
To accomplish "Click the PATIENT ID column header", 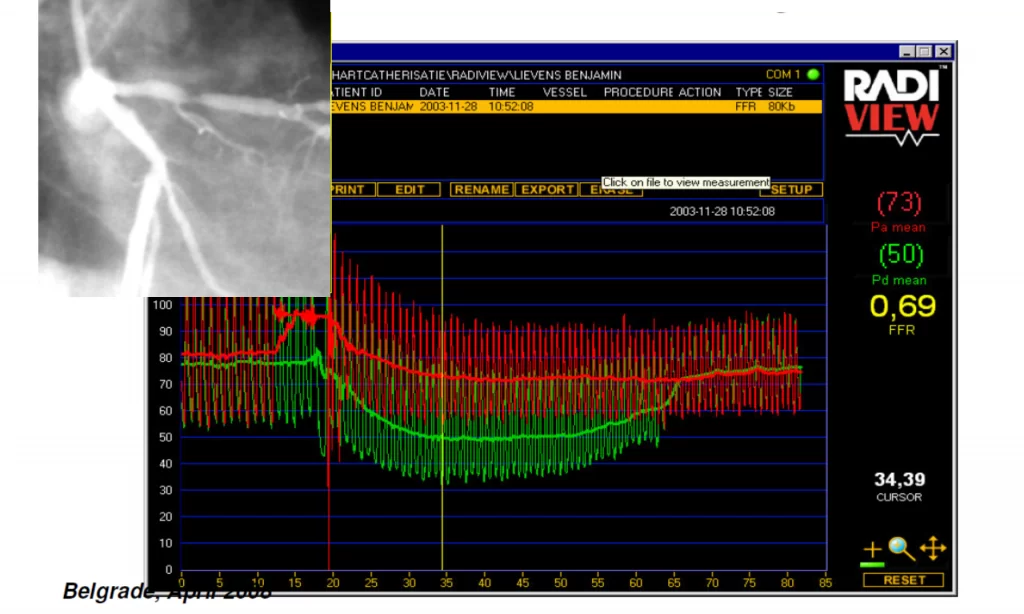I will 357,92.
